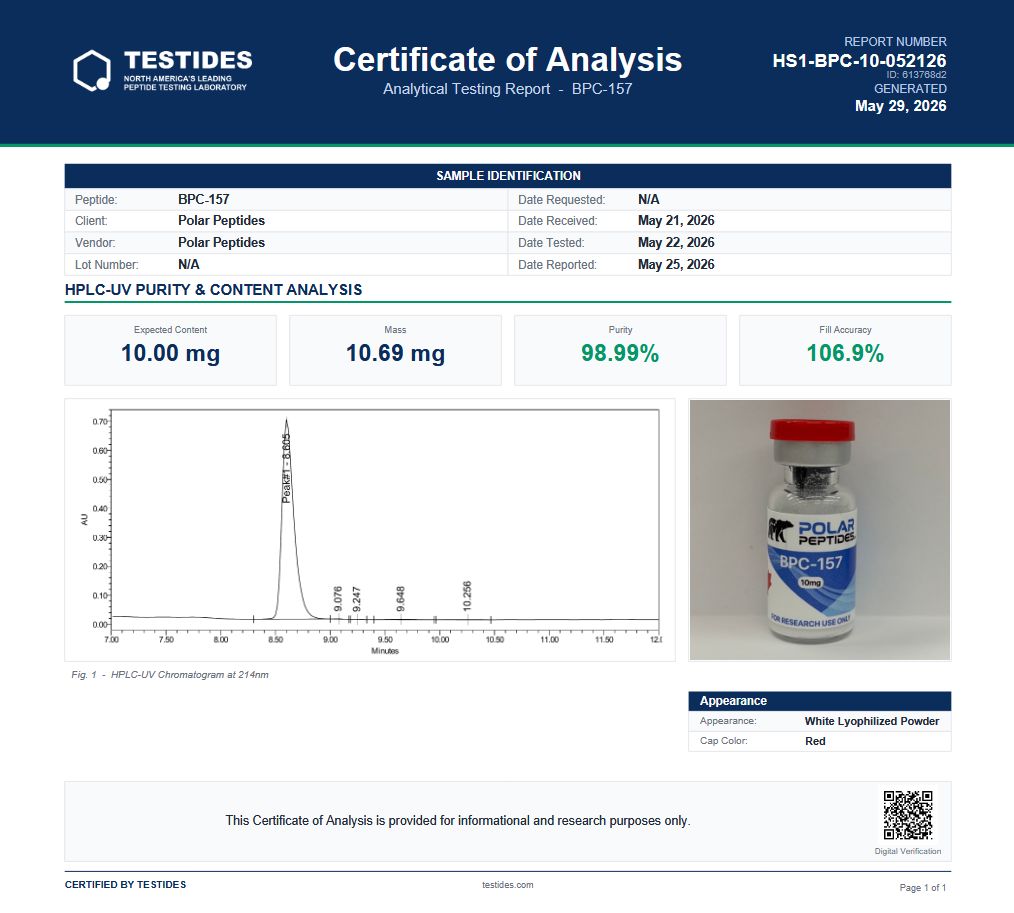
Task: Click the SAMPLE IDENTIFICATION header bar
Action: [x=508, y=175]
